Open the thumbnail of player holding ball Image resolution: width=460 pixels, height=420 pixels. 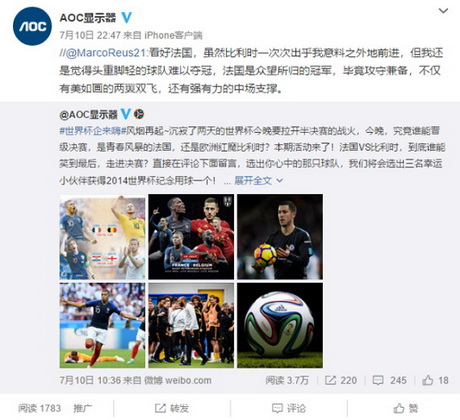[280, 237]
